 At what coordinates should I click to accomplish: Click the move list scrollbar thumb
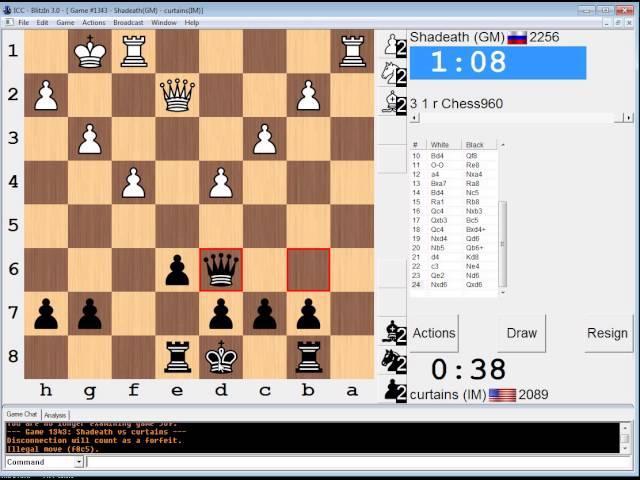tap(502, 244)
